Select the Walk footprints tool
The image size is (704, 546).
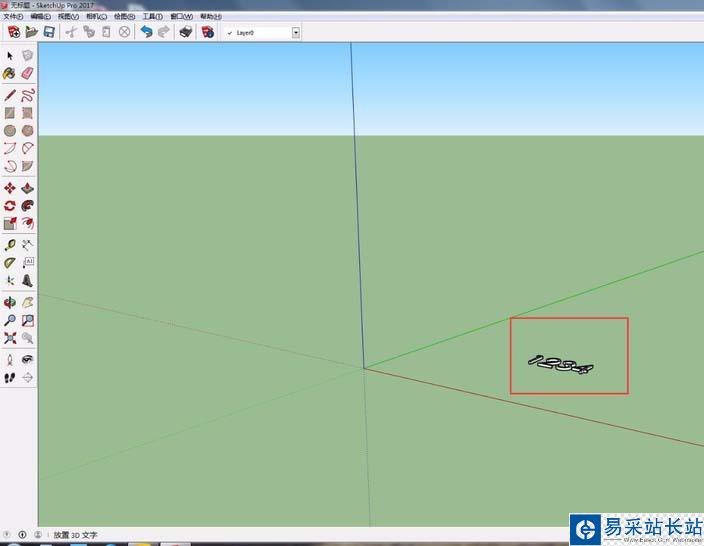(x=10, y=378)
